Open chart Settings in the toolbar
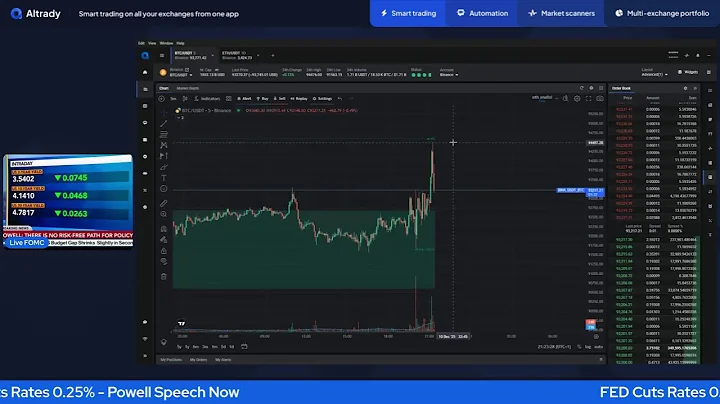This screenshot has height=404, width=720. click(x=322, y=99)
